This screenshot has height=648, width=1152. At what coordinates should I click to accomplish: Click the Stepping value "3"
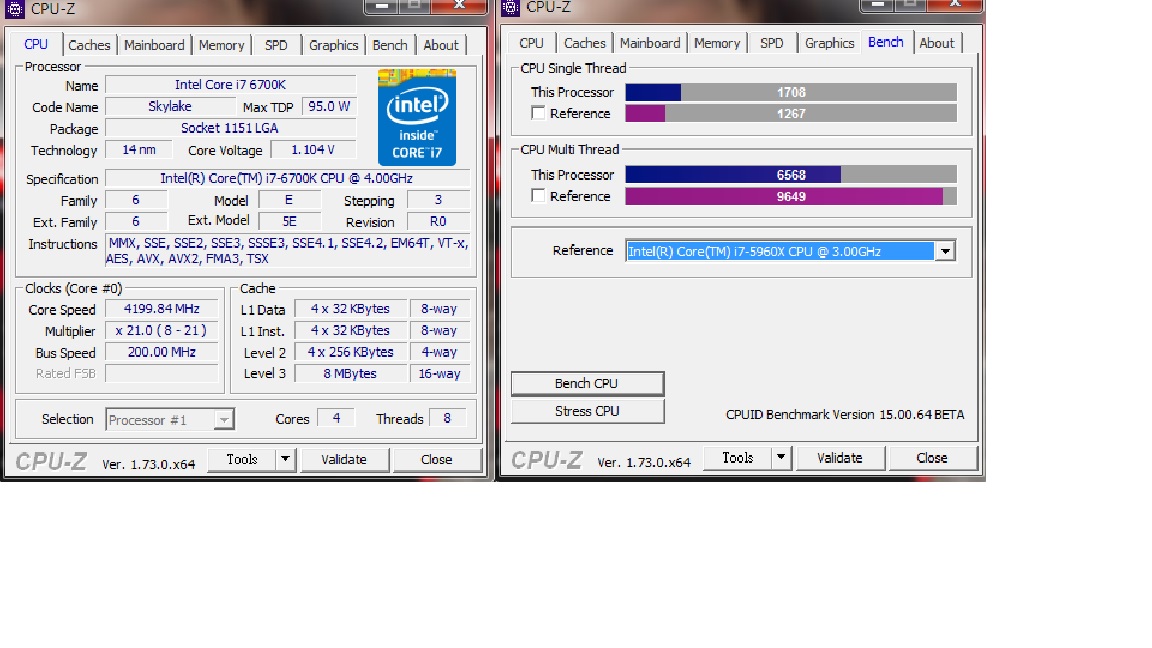[439, 200]
